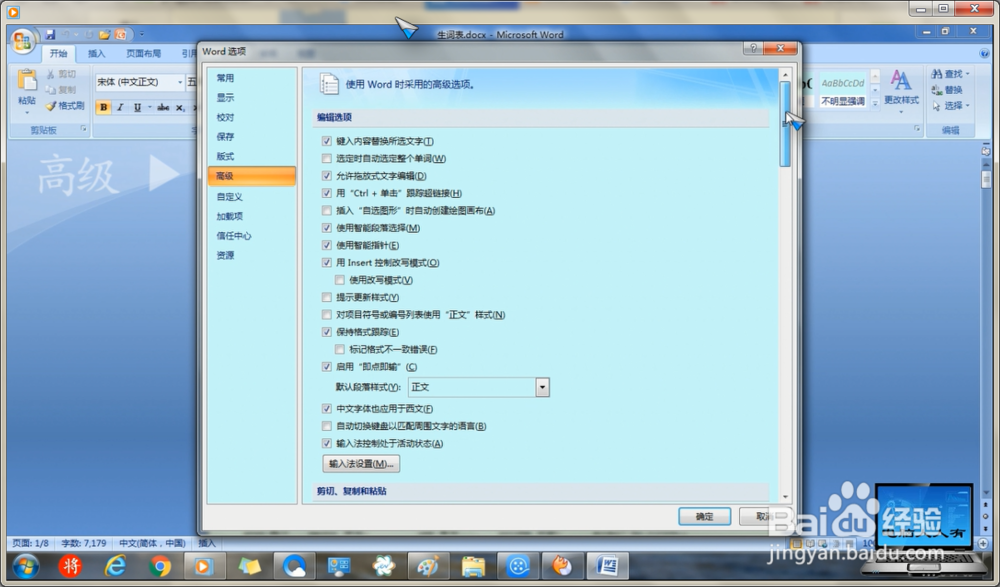Click the Word Options scrollbar thumb
The height and width of the screenshot is (587, 1000).
pos(785,124)
